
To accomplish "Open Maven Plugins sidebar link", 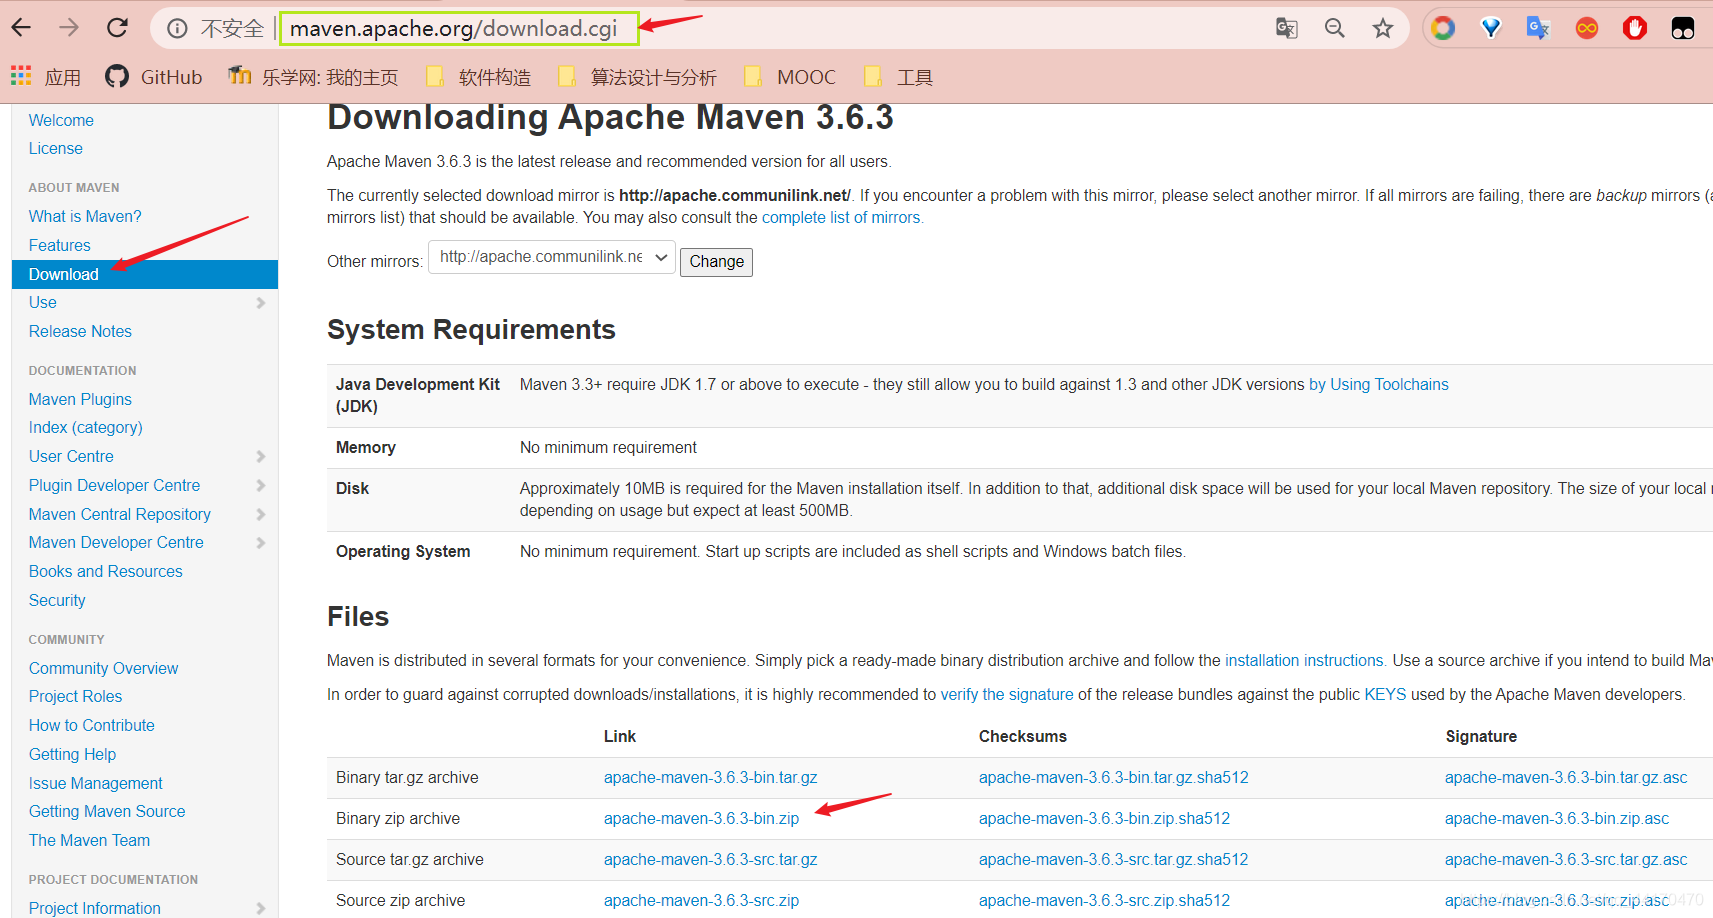I will click(80, 399).
